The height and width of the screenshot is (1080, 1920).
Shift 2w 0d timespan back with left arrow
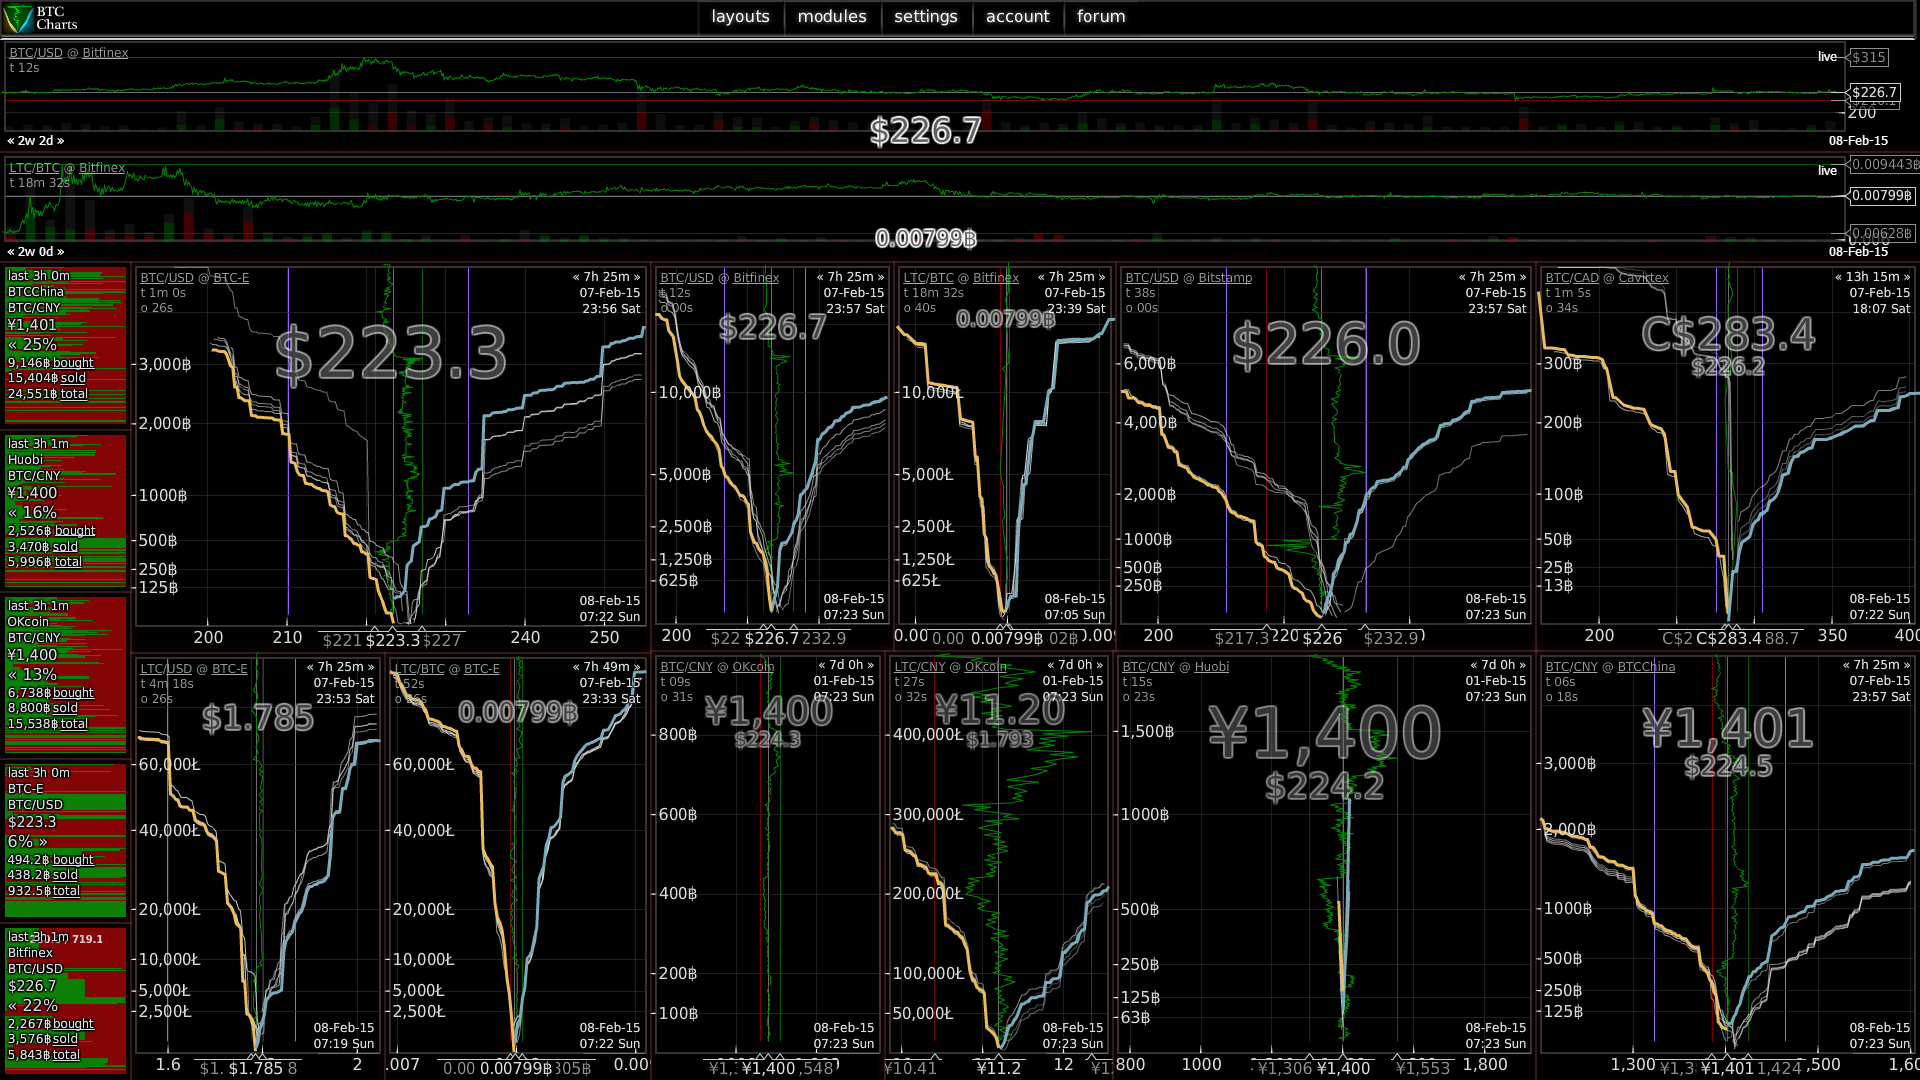[11, 252]
